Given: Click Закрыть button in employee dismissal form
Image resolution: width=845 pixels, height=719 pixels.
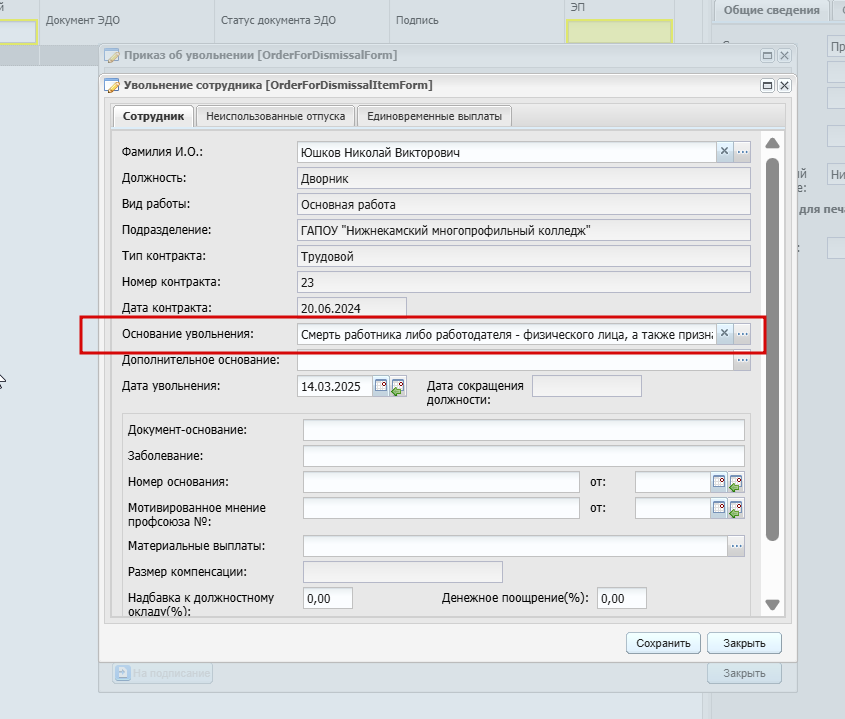Looking at the screenshot, I should [x=744, y=643].
